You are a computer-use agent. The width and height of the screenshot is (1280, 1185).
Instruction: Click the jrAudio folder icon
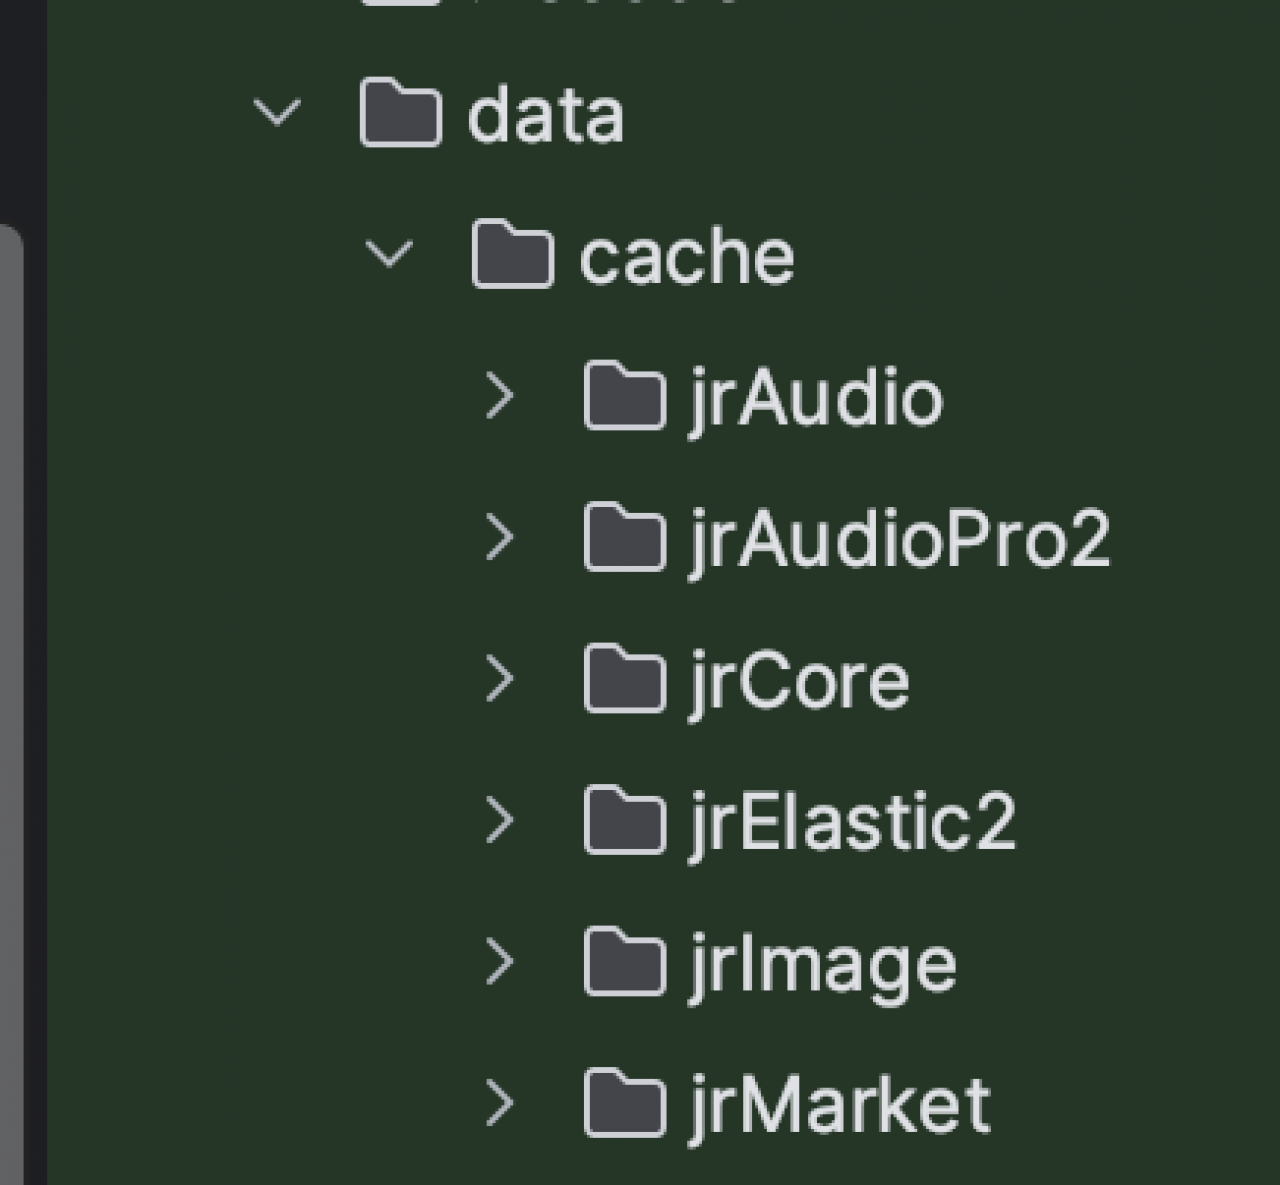coord(624,397)
